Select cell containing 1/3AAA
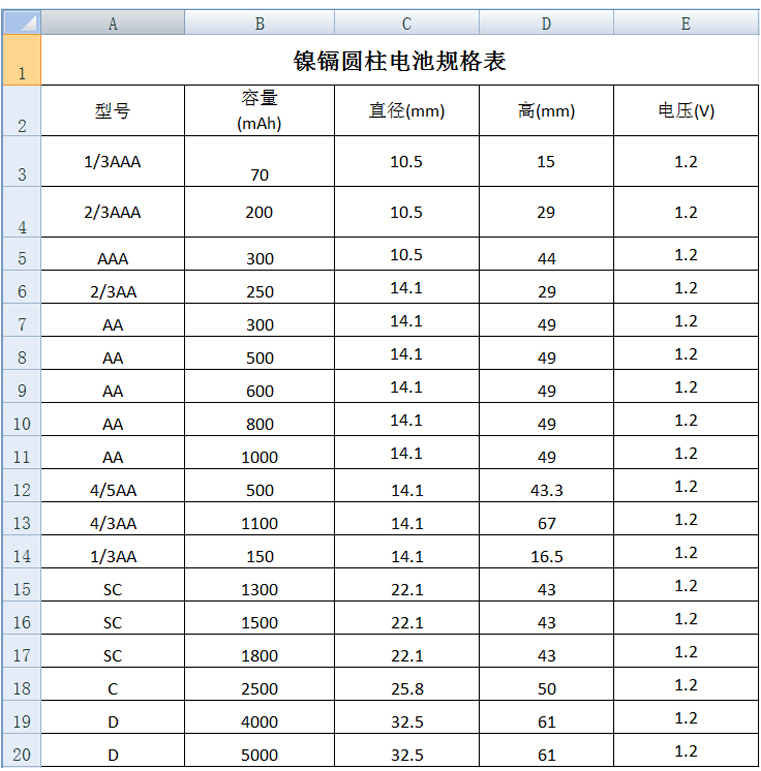 tap(113, 161)
